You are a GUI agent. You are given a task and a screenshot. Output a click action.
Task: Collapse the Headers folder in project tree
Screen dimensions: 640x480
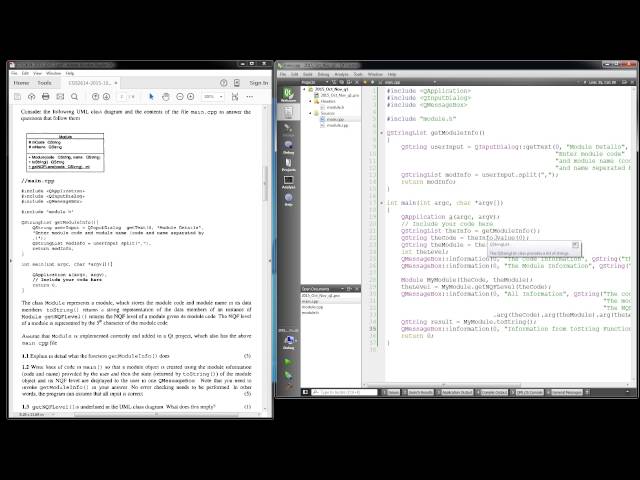click(310, 101)
